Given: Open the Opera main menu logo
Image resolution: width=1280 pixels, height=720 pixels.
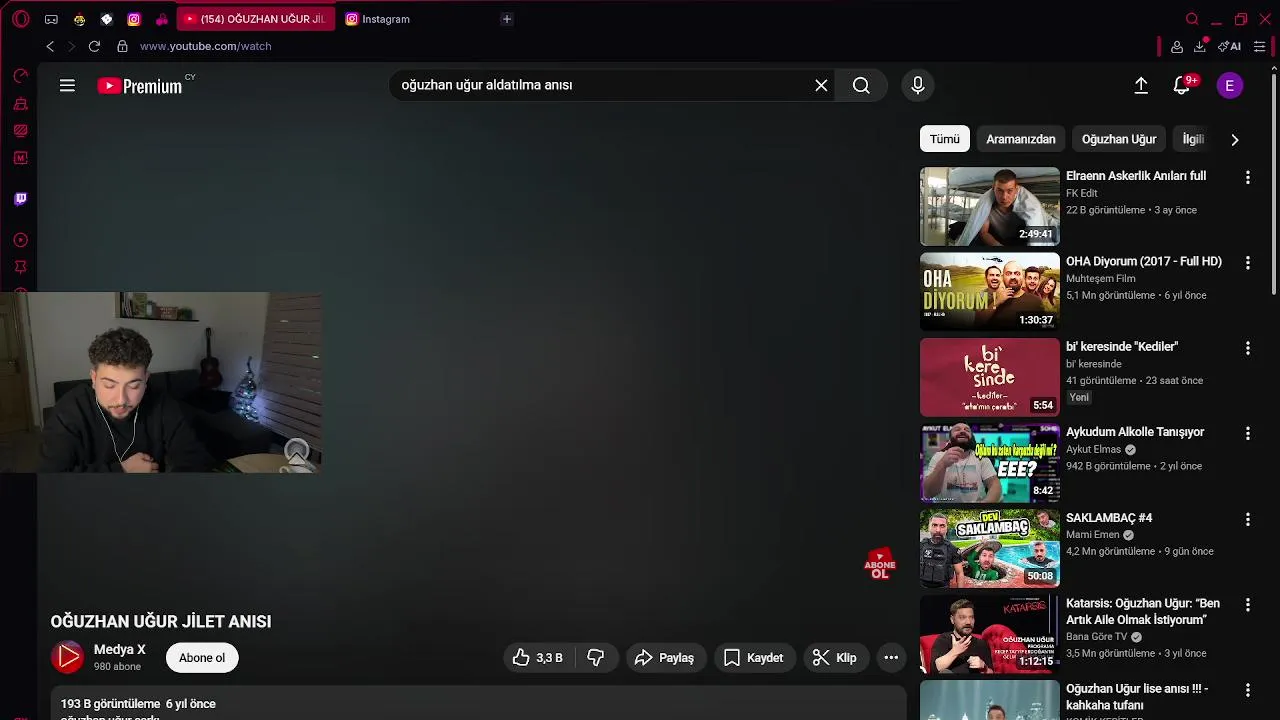Looking at the screenshot, I should 21,19.
